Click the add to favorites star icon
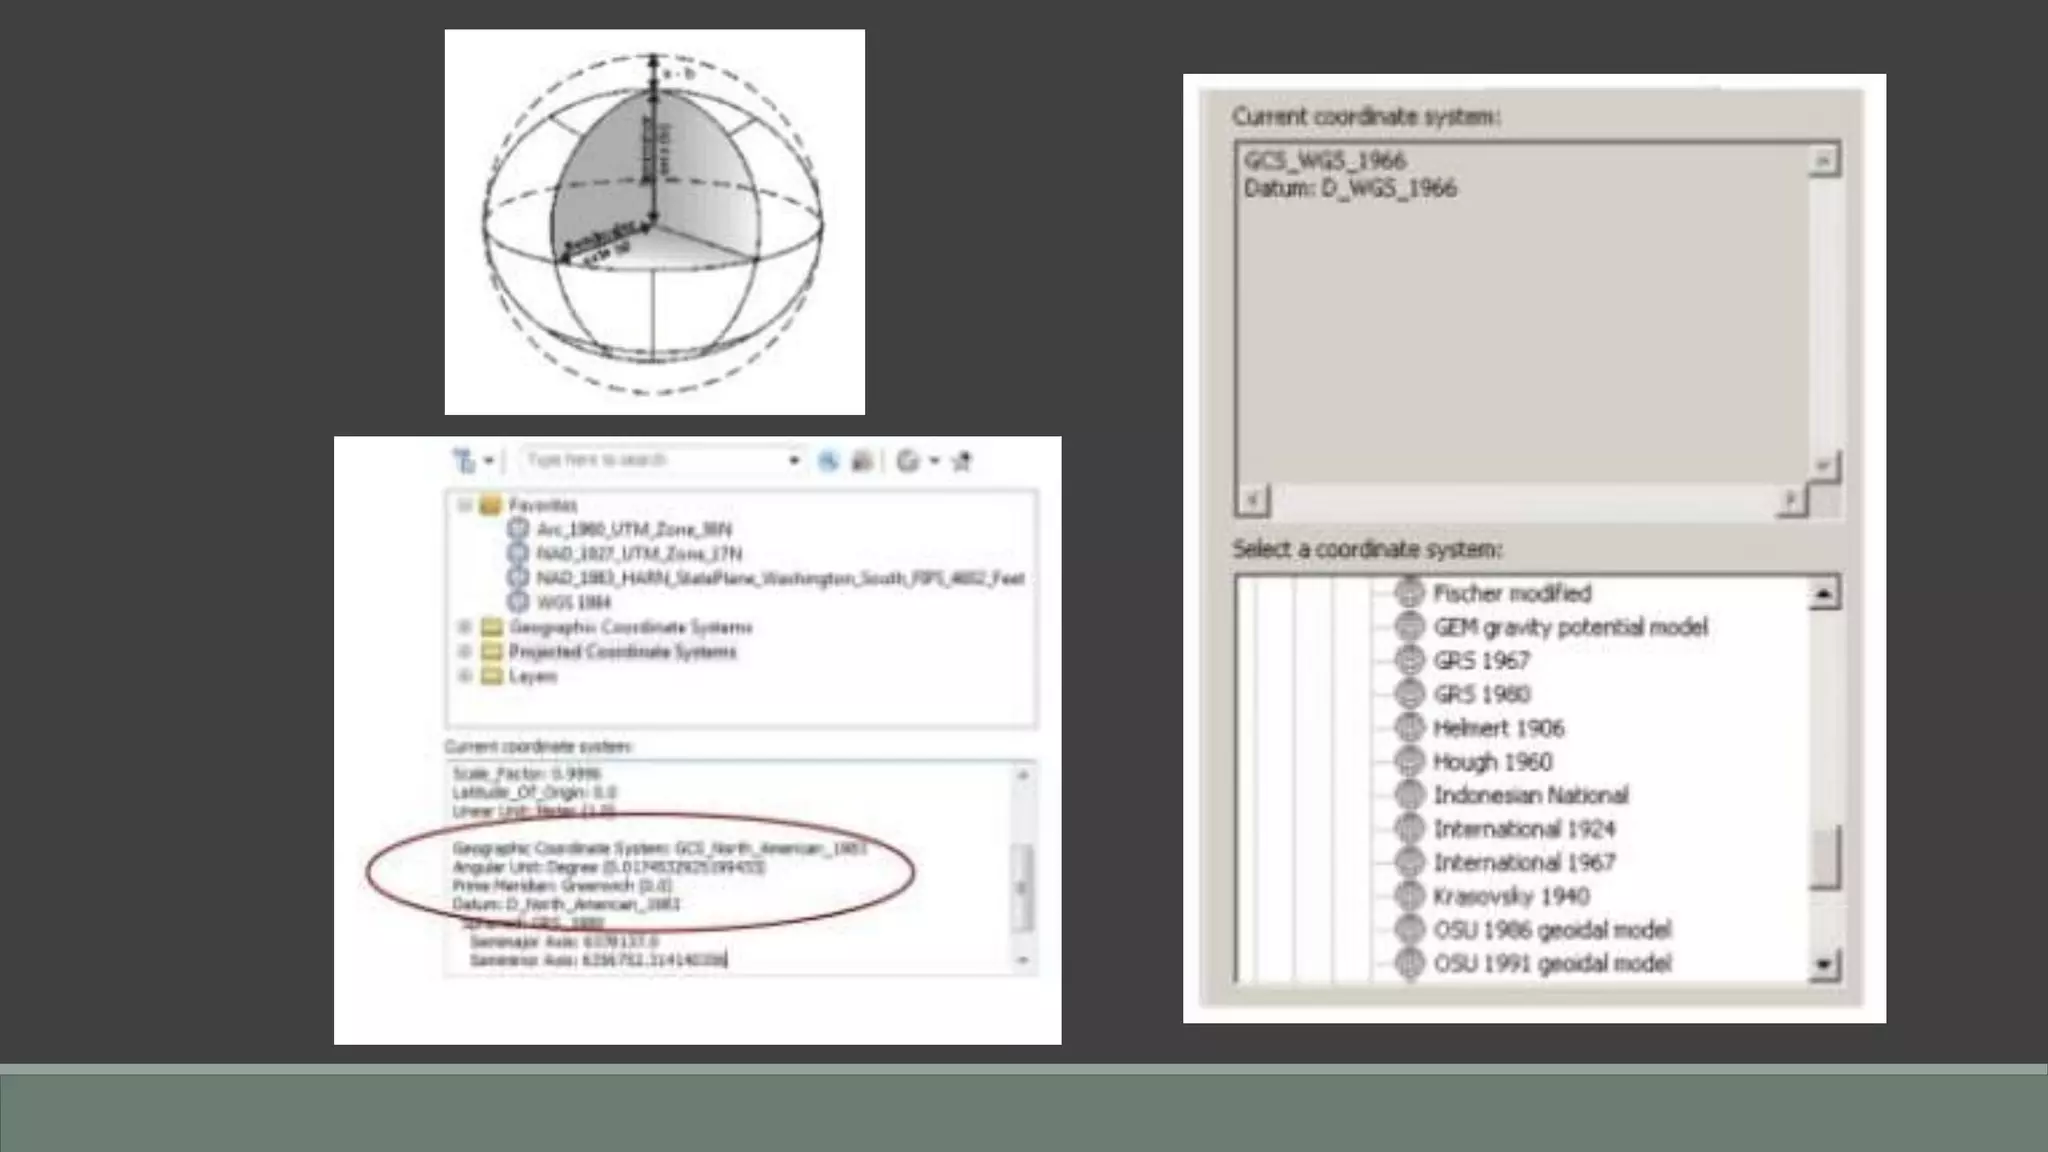The width and height of the screenshot is (2048, 1152). tap(962, 461)
